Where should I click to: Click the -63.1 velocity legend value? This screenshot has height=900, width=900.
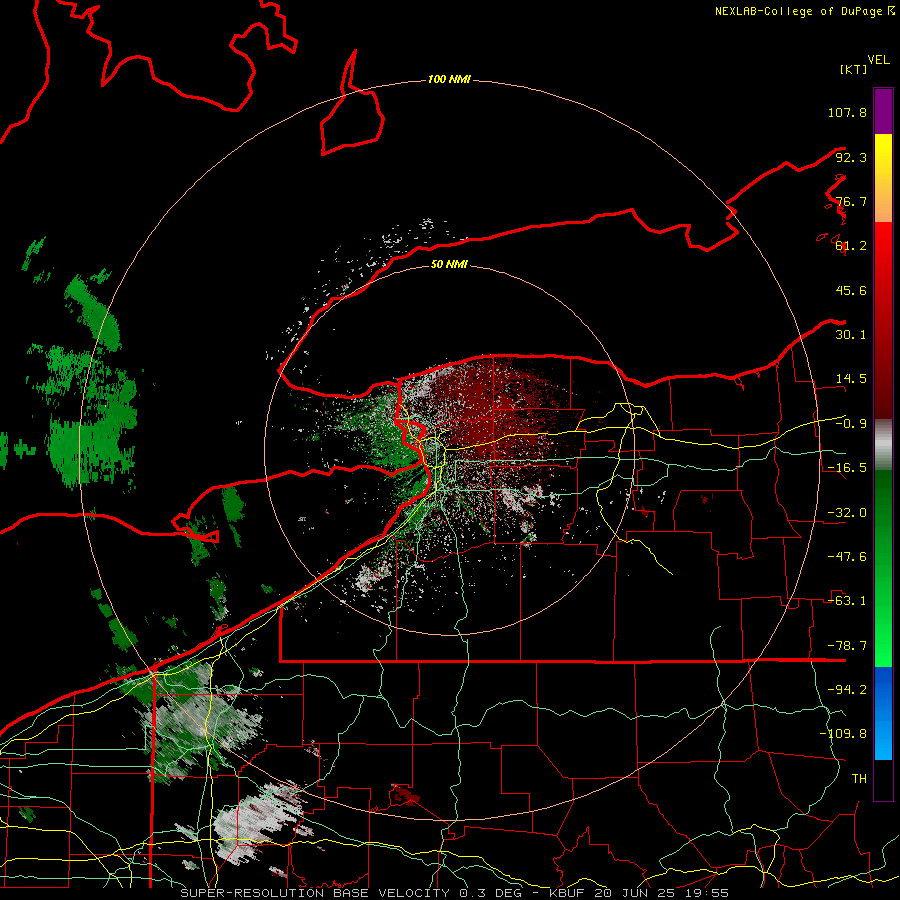[847, 601]
